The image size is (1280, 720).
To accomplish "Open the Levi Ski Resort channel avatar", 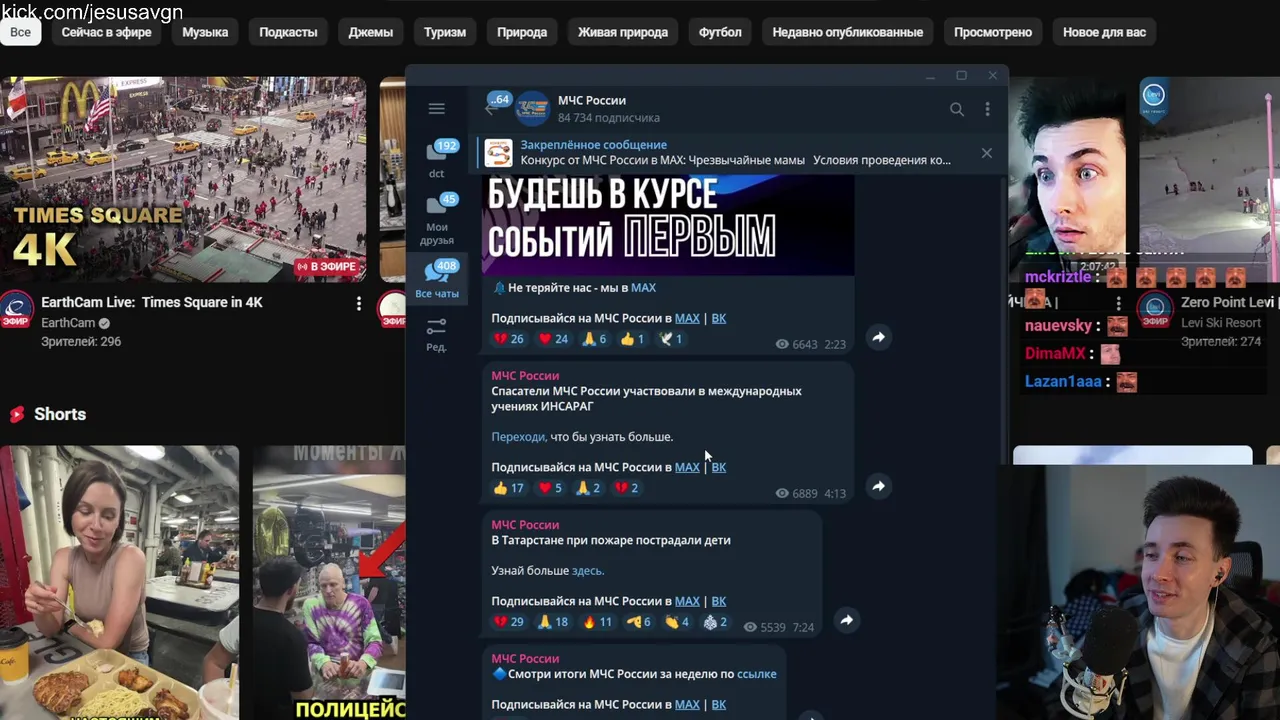I will pos(1155,309).
